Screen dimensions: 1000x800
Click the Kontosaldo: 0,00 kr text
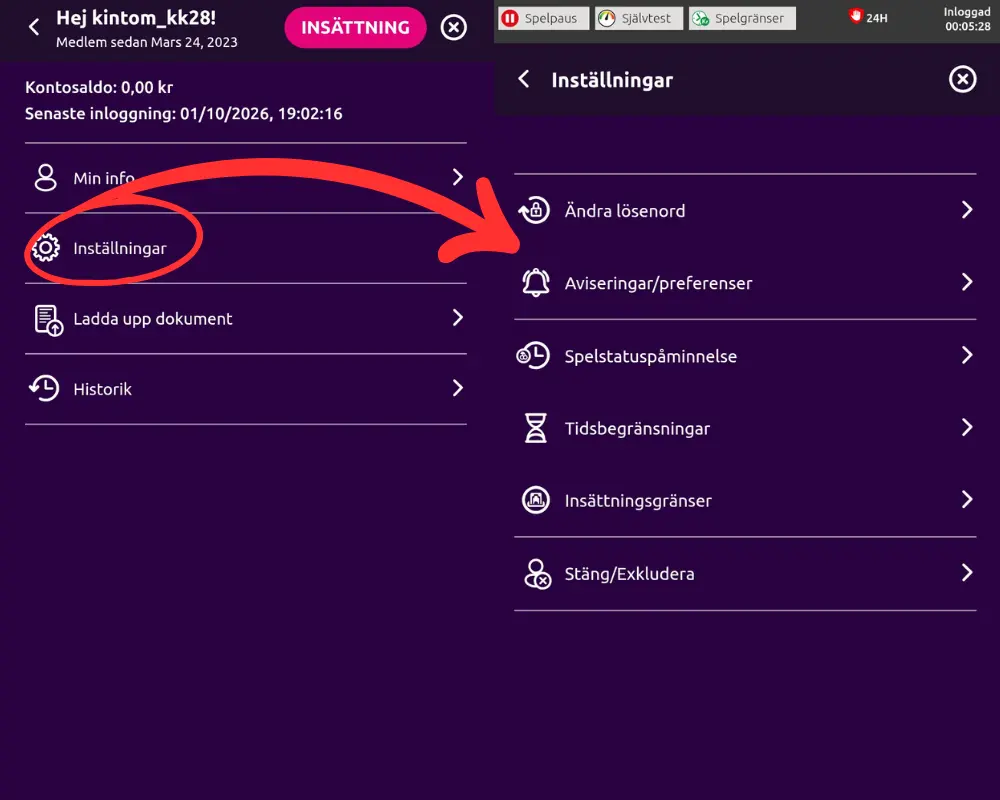(x=99, y=87)
